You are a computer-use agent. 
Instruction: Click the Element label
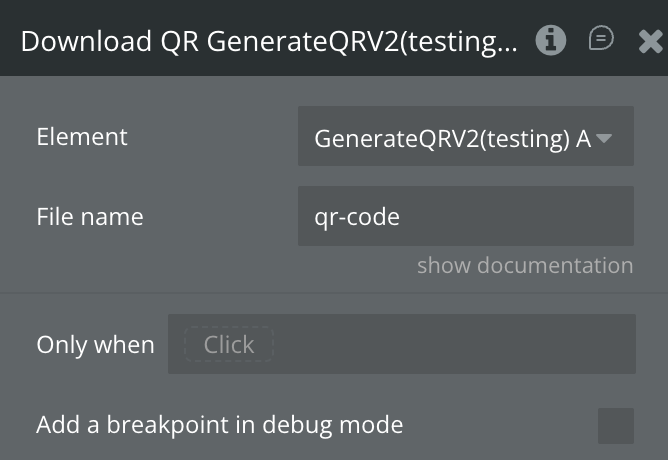[x=82, y=137]
